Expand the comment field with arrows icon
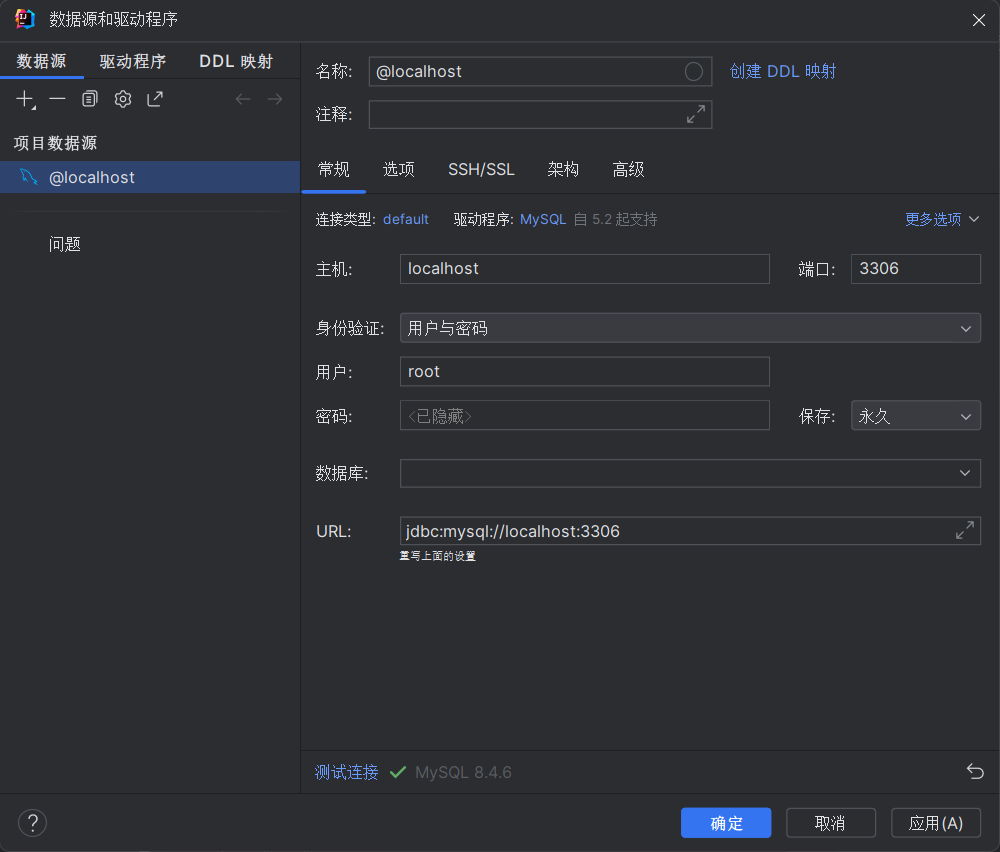This screenshot has height=852, width=1000. (696, 114)
